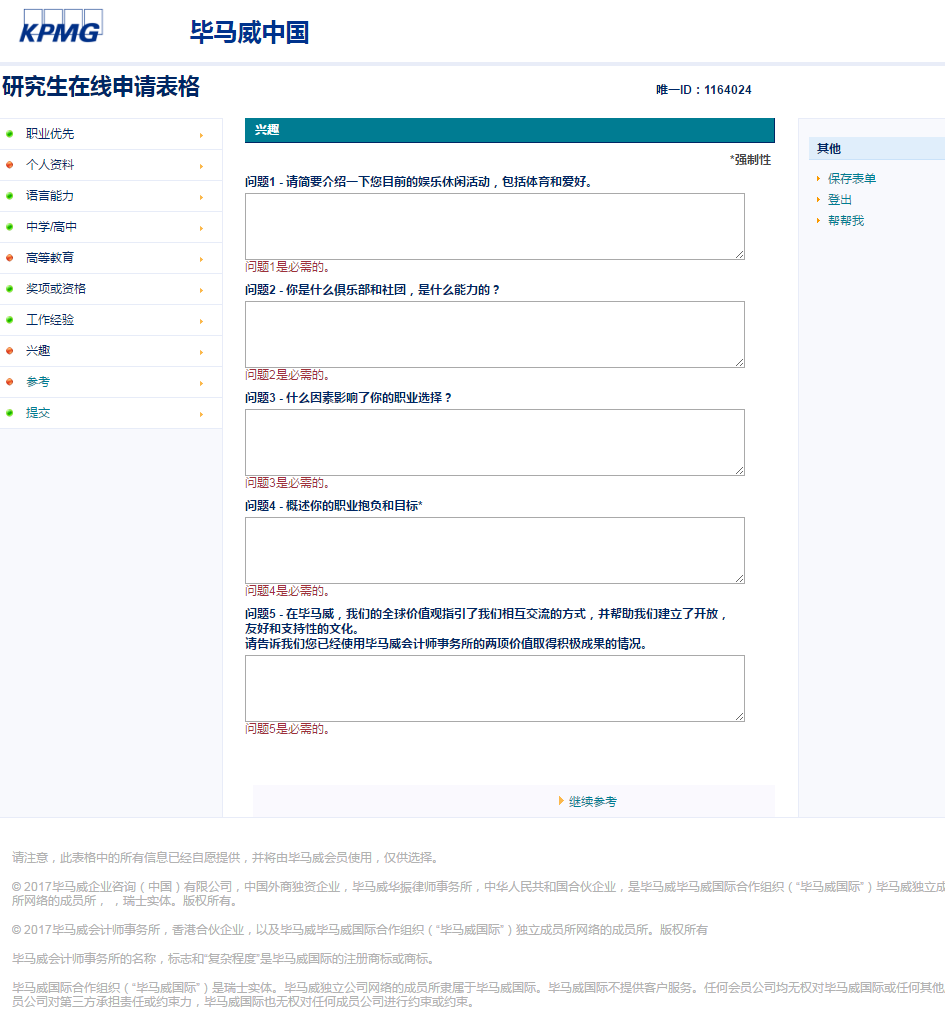945x1015 pixels.
Task: Click arrow at right of 奖项或资格 row
Action: (x=201, y=291)
